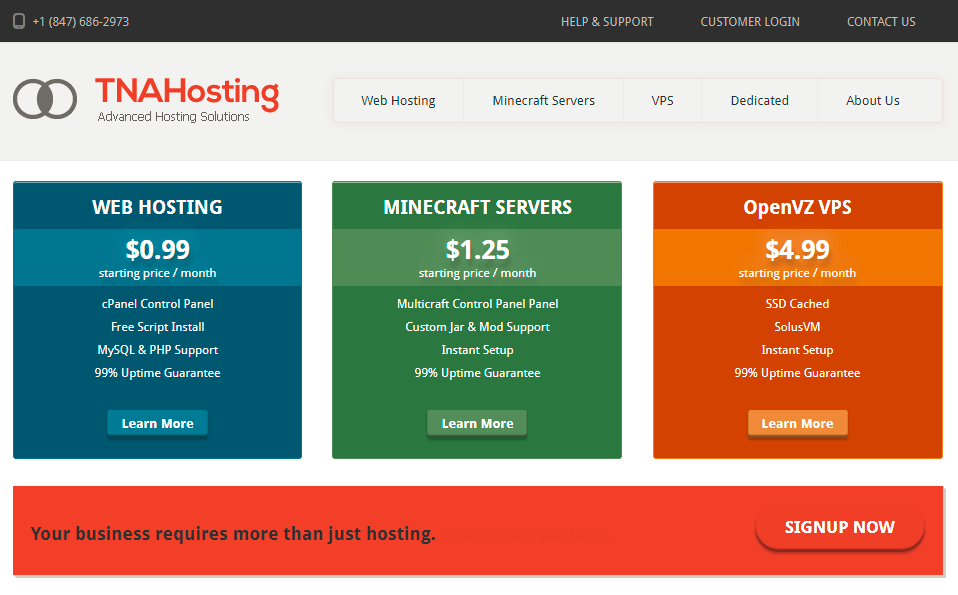Hit the Signup Now button
Screen dimensions: 958x595
[839, 527]
